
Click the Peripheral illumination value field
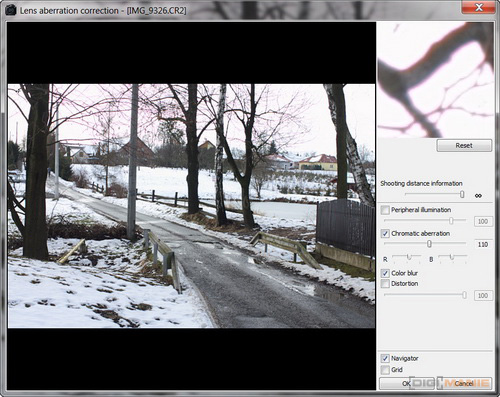[x=483, y=221]
